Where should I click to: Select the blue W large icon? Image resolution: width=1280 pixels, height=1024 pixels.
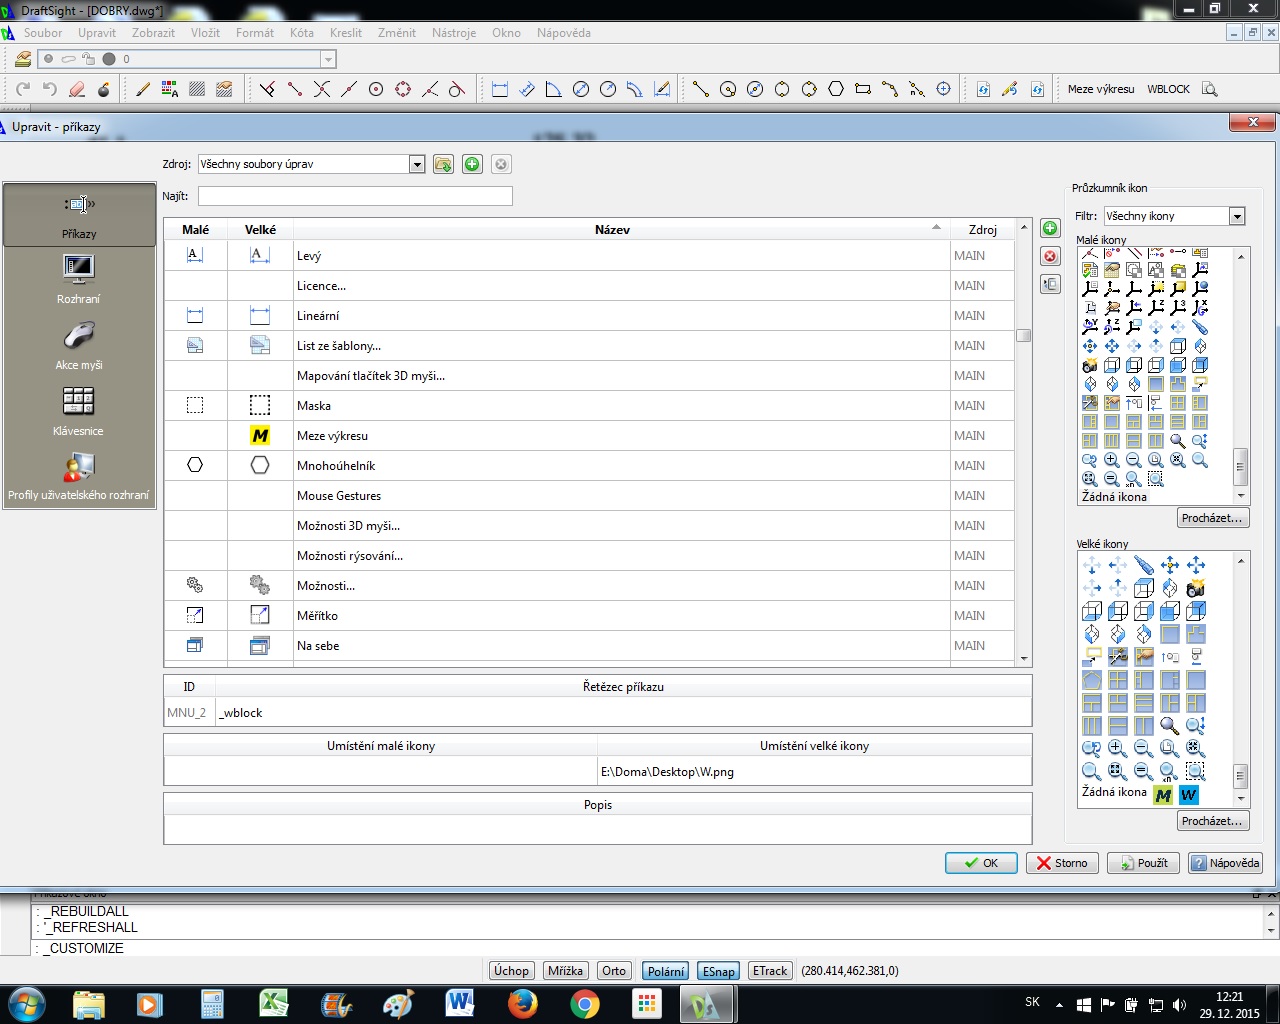pos(1188,795)
